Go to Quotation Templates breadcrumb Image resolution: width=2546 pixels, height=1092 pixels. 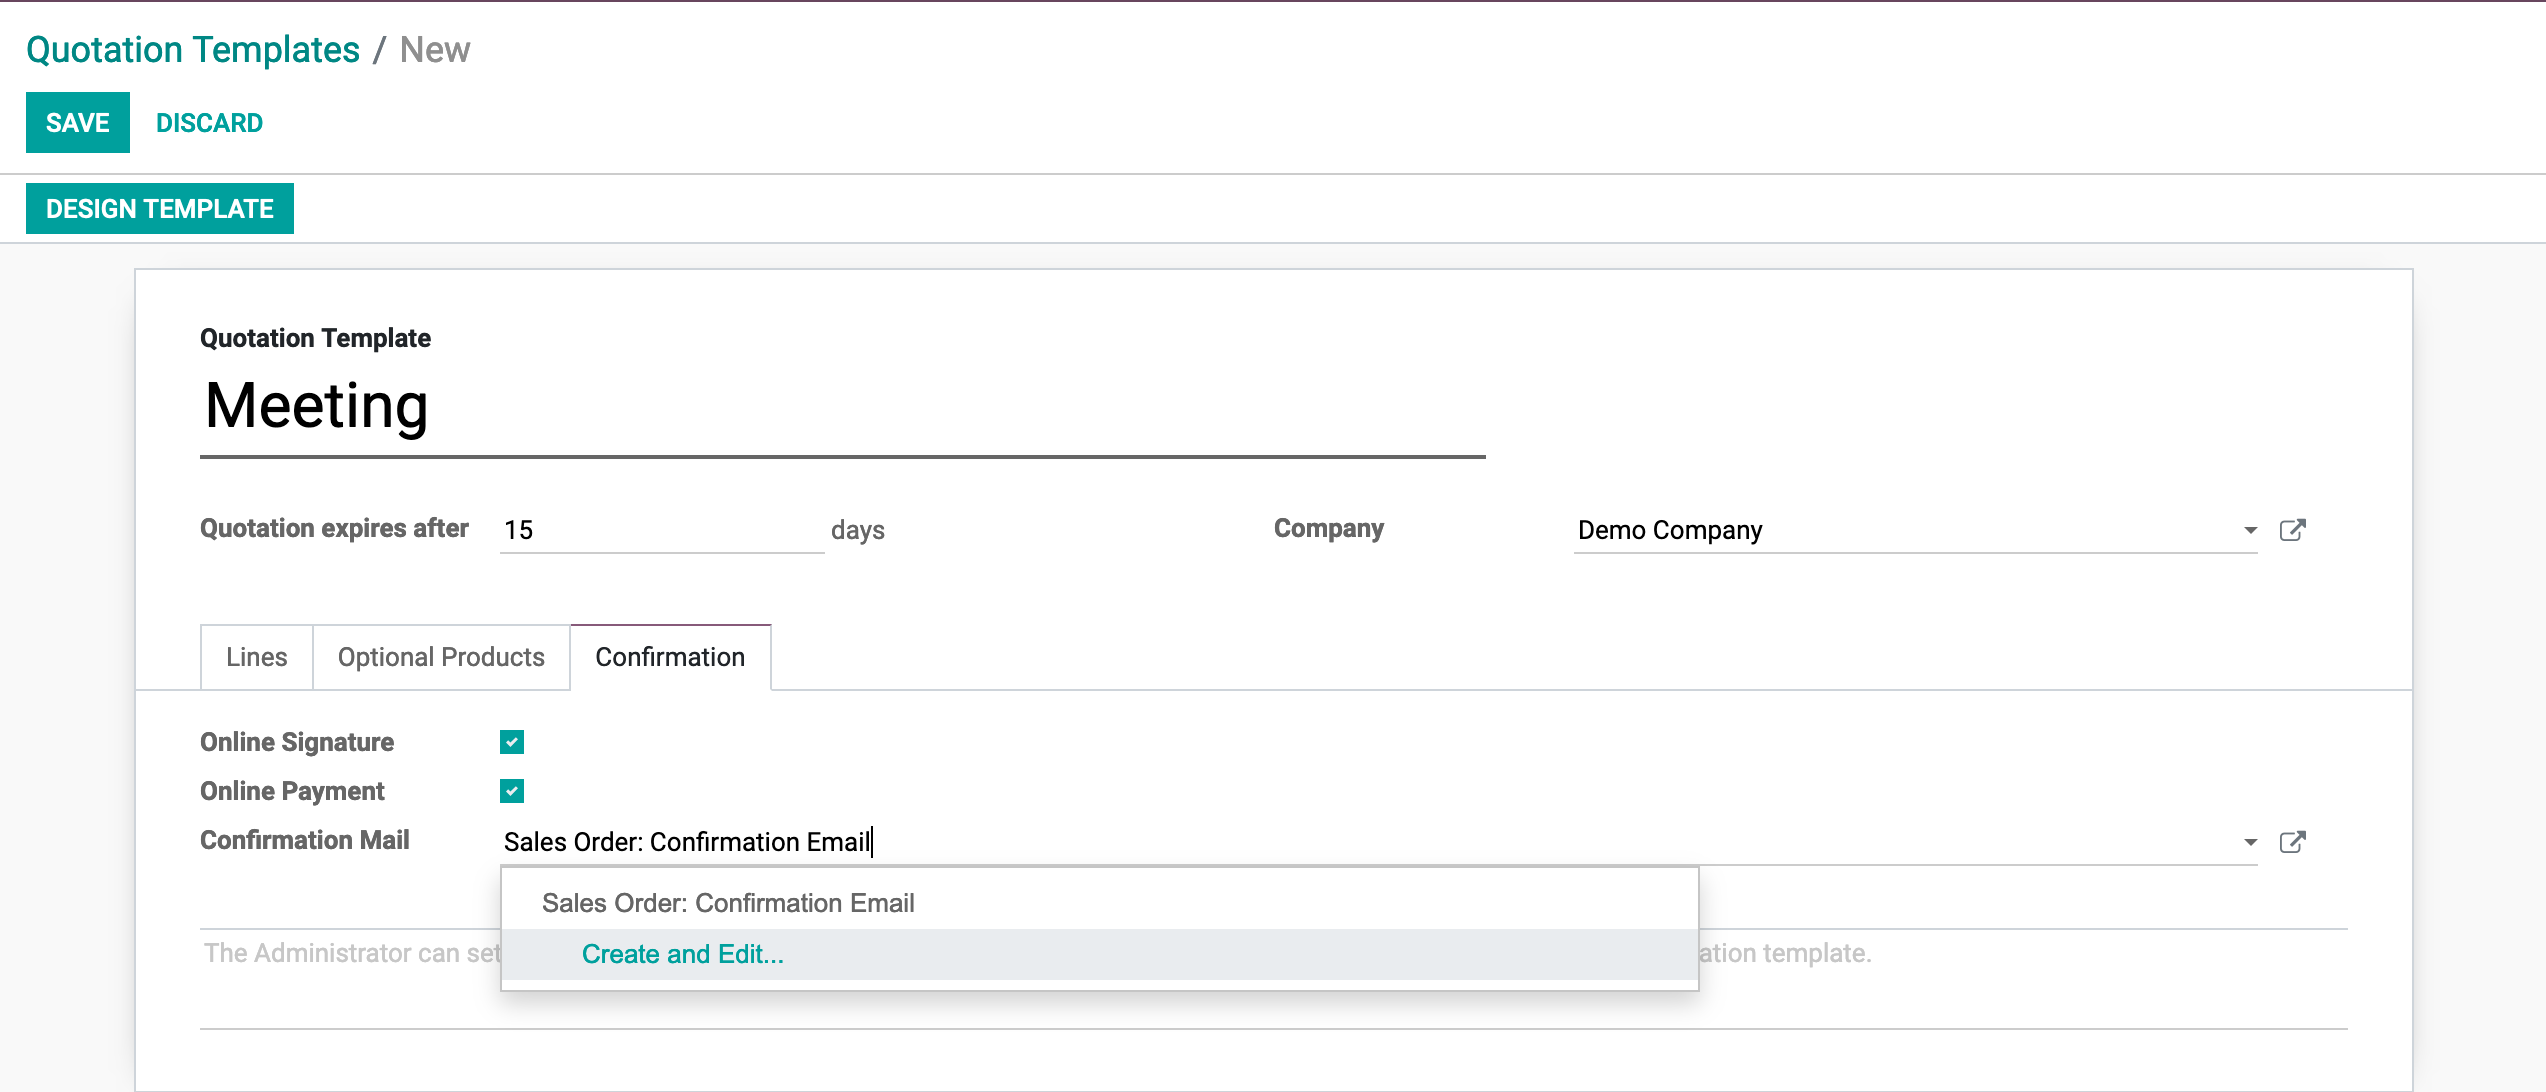(193, 50)
